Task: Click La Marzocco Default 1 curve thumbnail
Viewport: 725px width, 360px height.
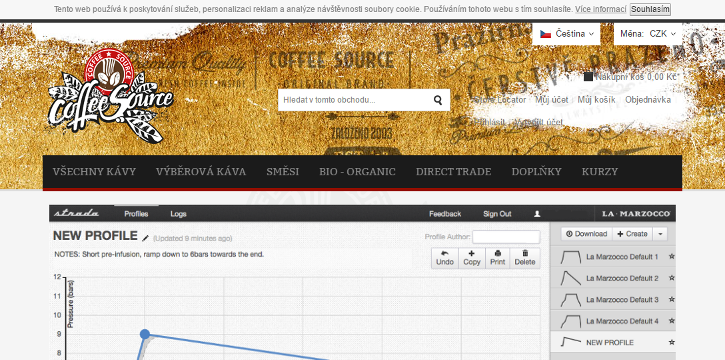Action: (x=571, y=256)
